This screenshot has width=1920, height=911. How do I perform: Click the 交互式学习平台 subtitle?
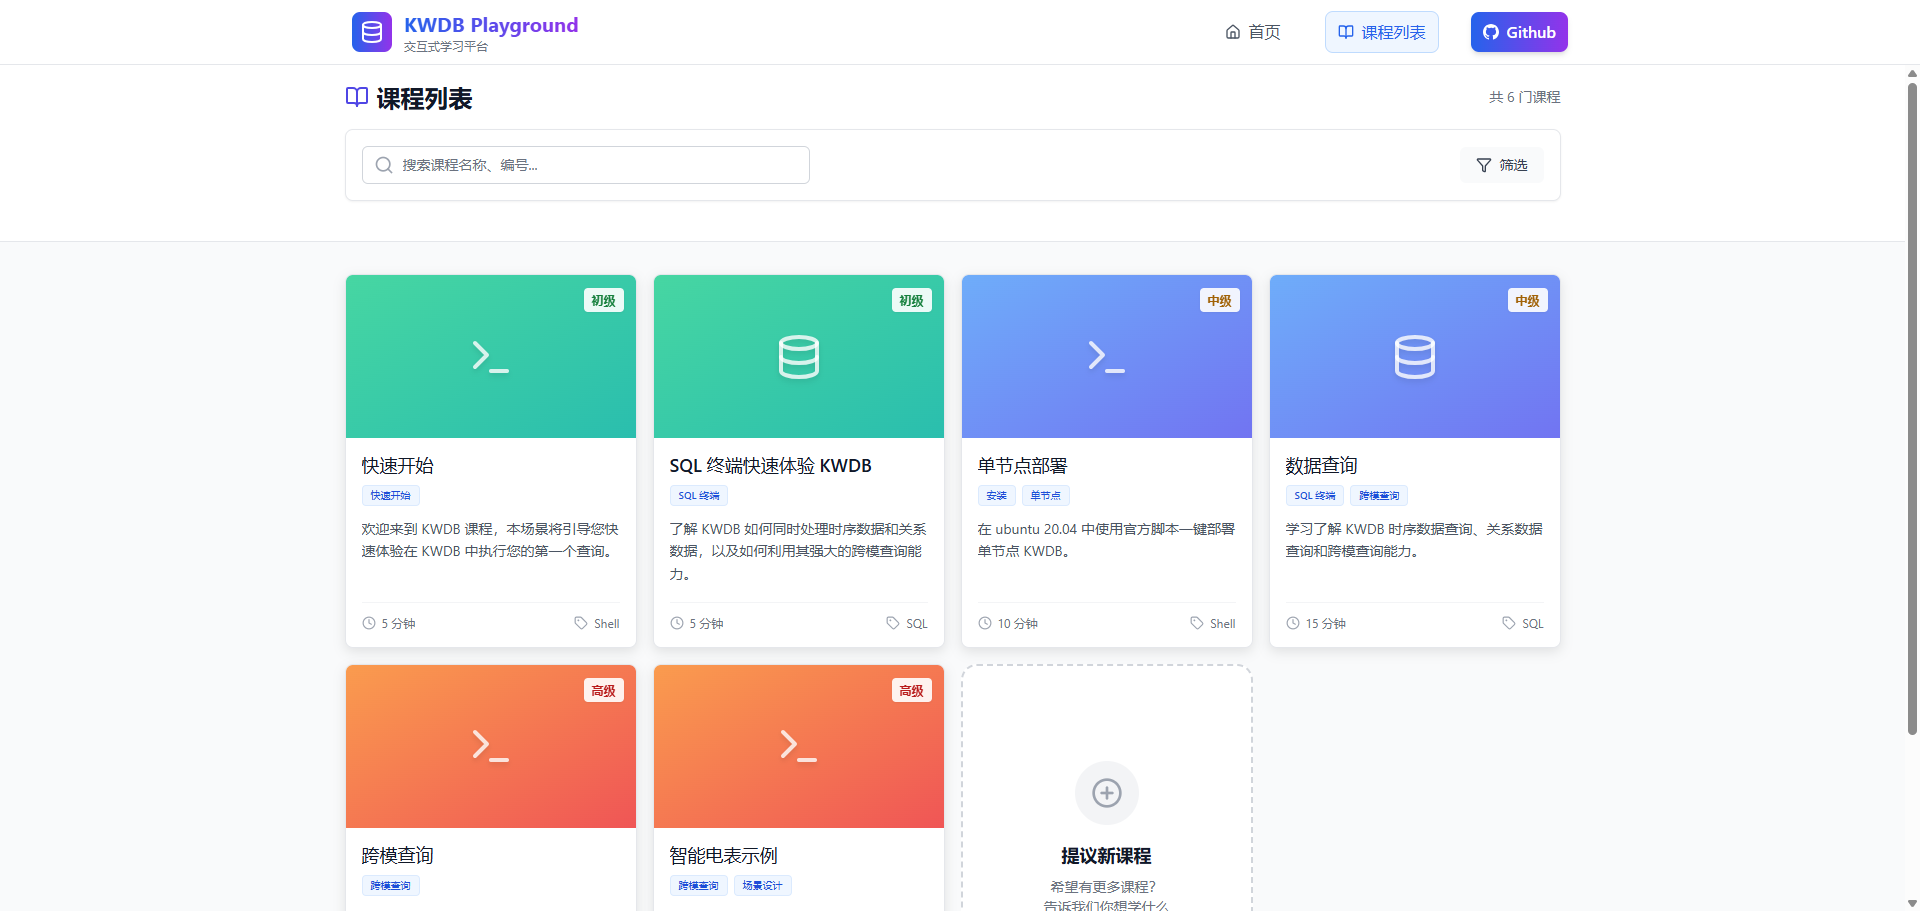point(446,47)
